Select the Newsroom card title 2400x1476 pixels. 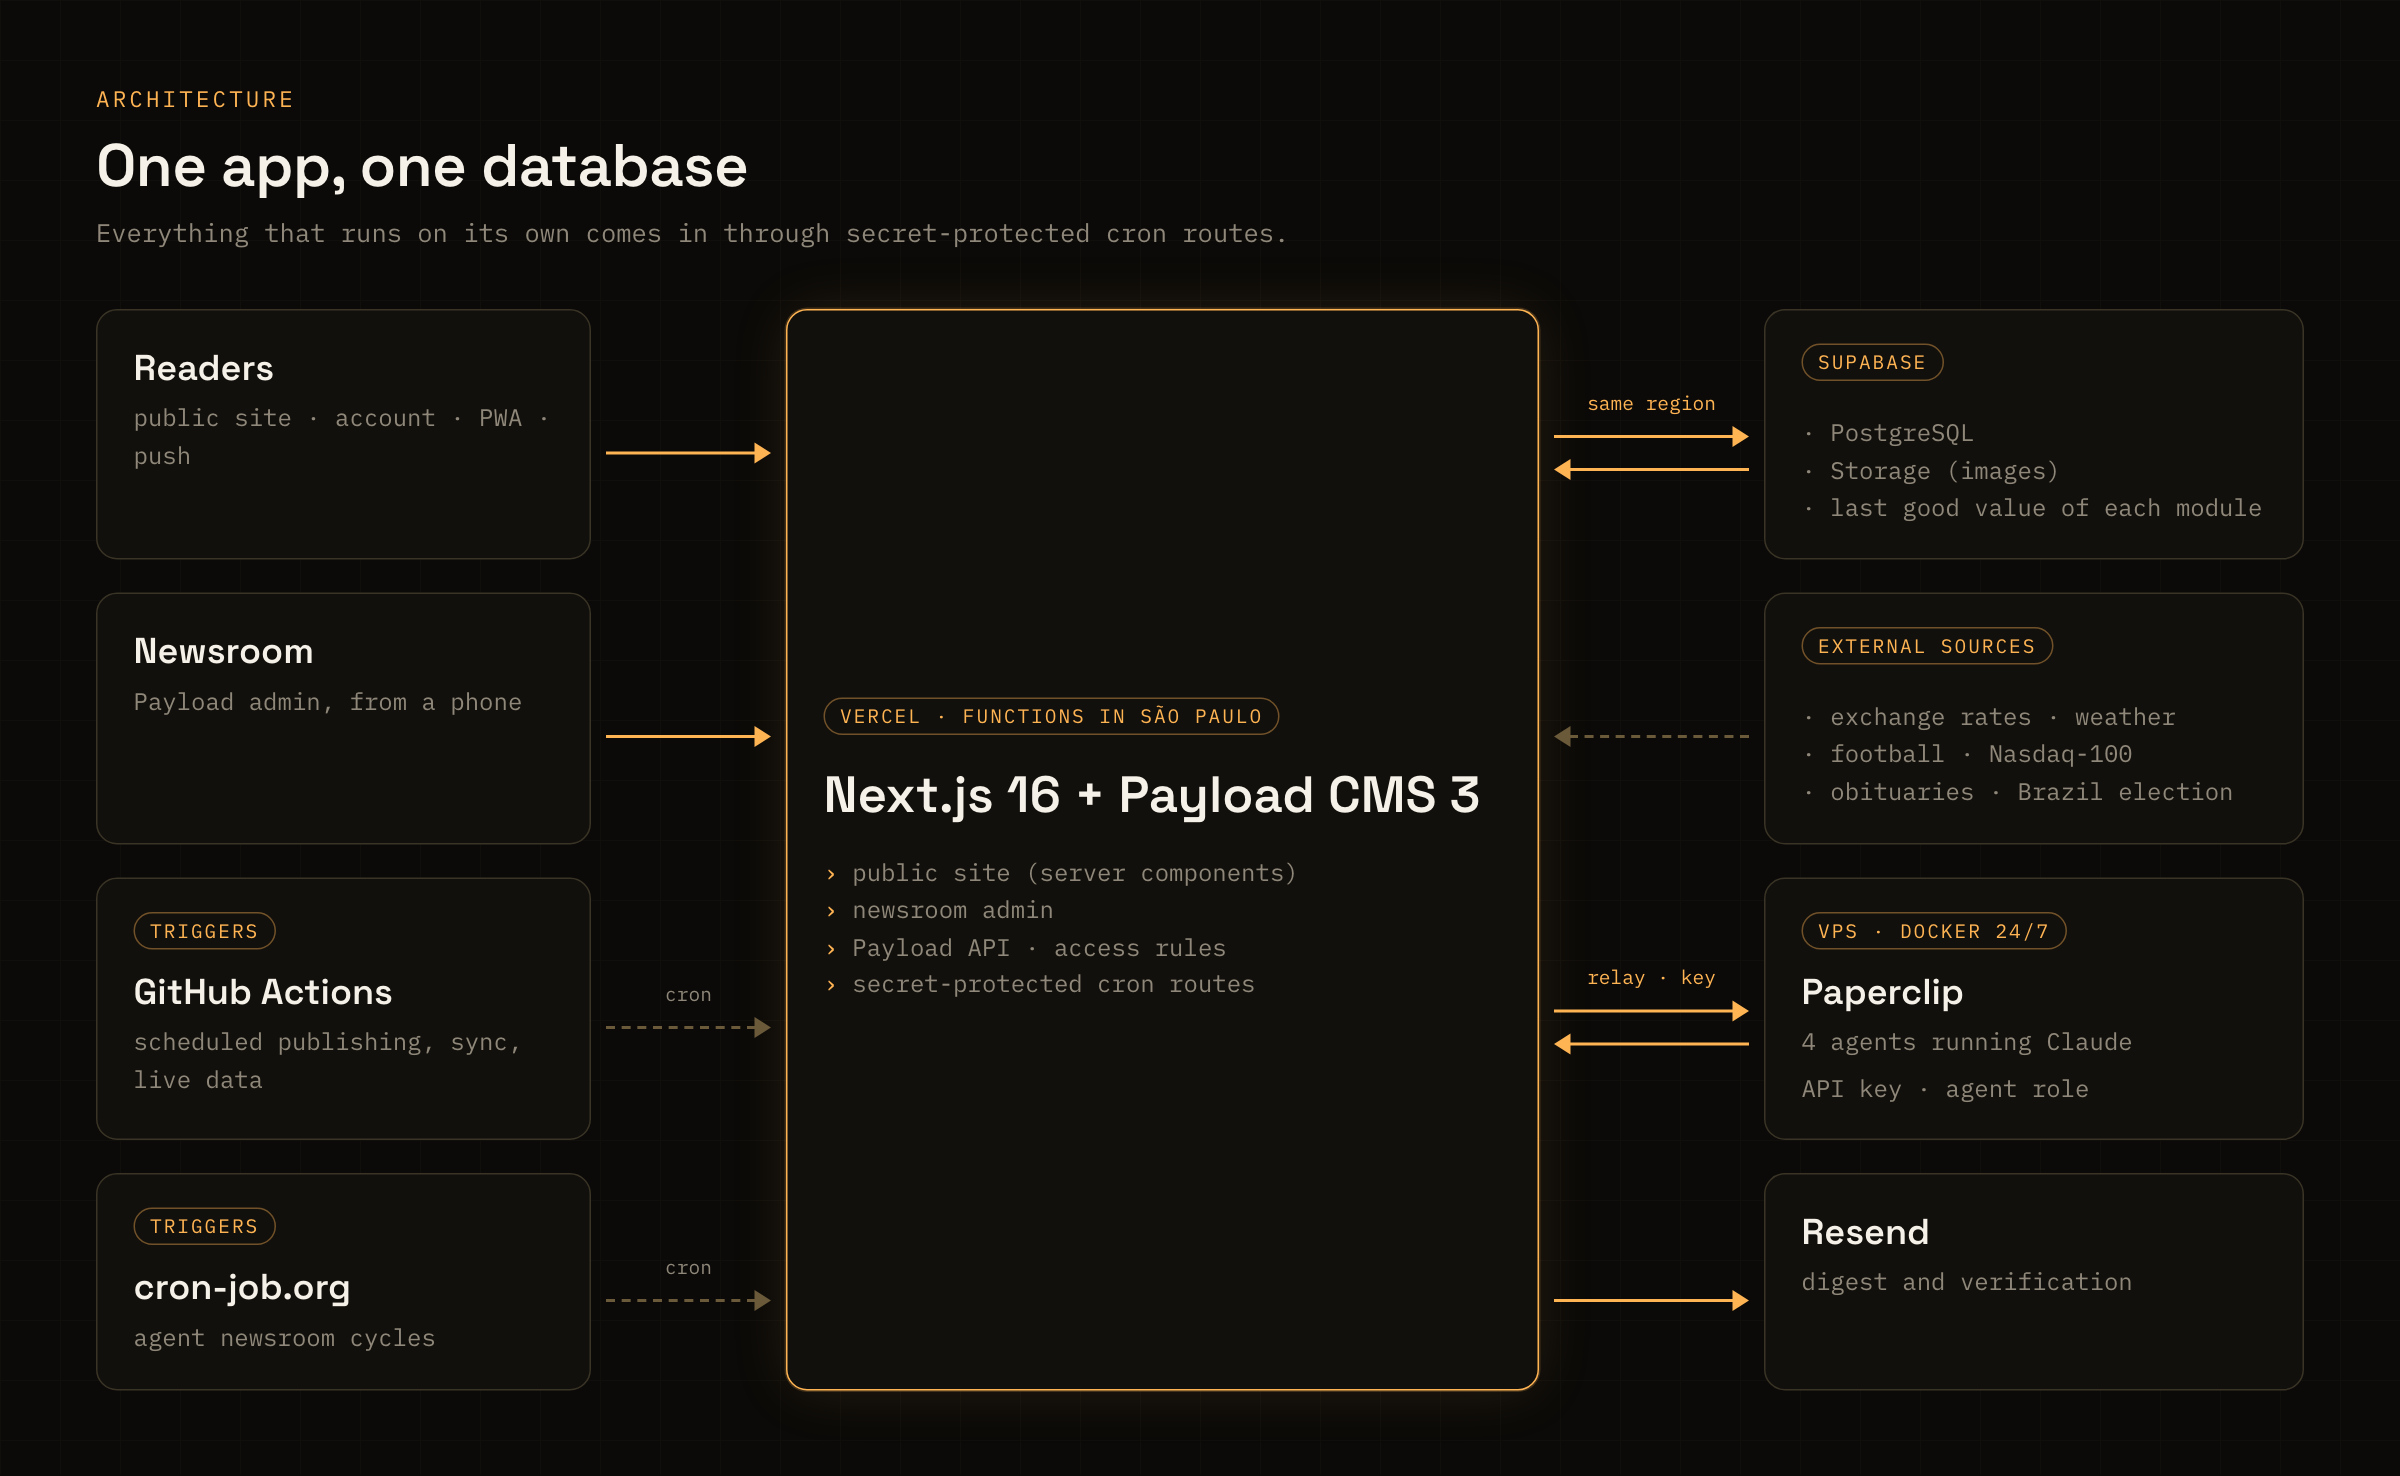point(224,651)
